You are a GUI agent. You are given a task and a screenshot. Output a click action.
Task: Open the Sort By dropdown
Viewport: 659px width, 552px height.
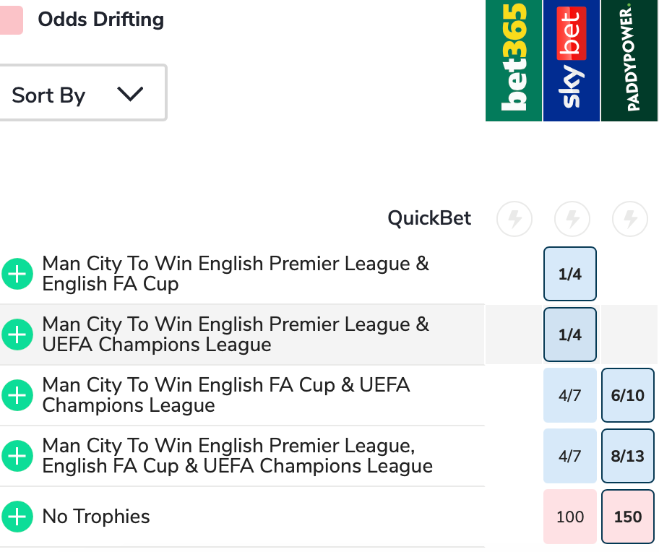pos(80,94)
